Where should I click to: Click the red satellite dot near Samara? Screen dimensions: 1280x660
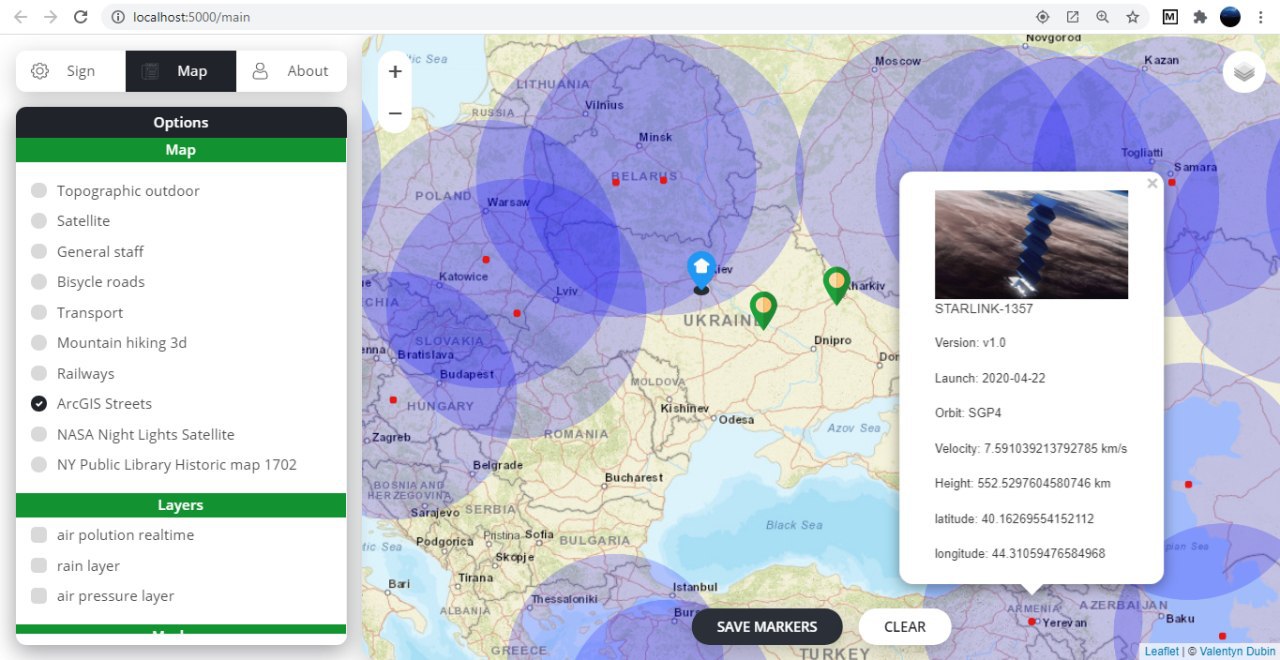(x=1171, y=182)
